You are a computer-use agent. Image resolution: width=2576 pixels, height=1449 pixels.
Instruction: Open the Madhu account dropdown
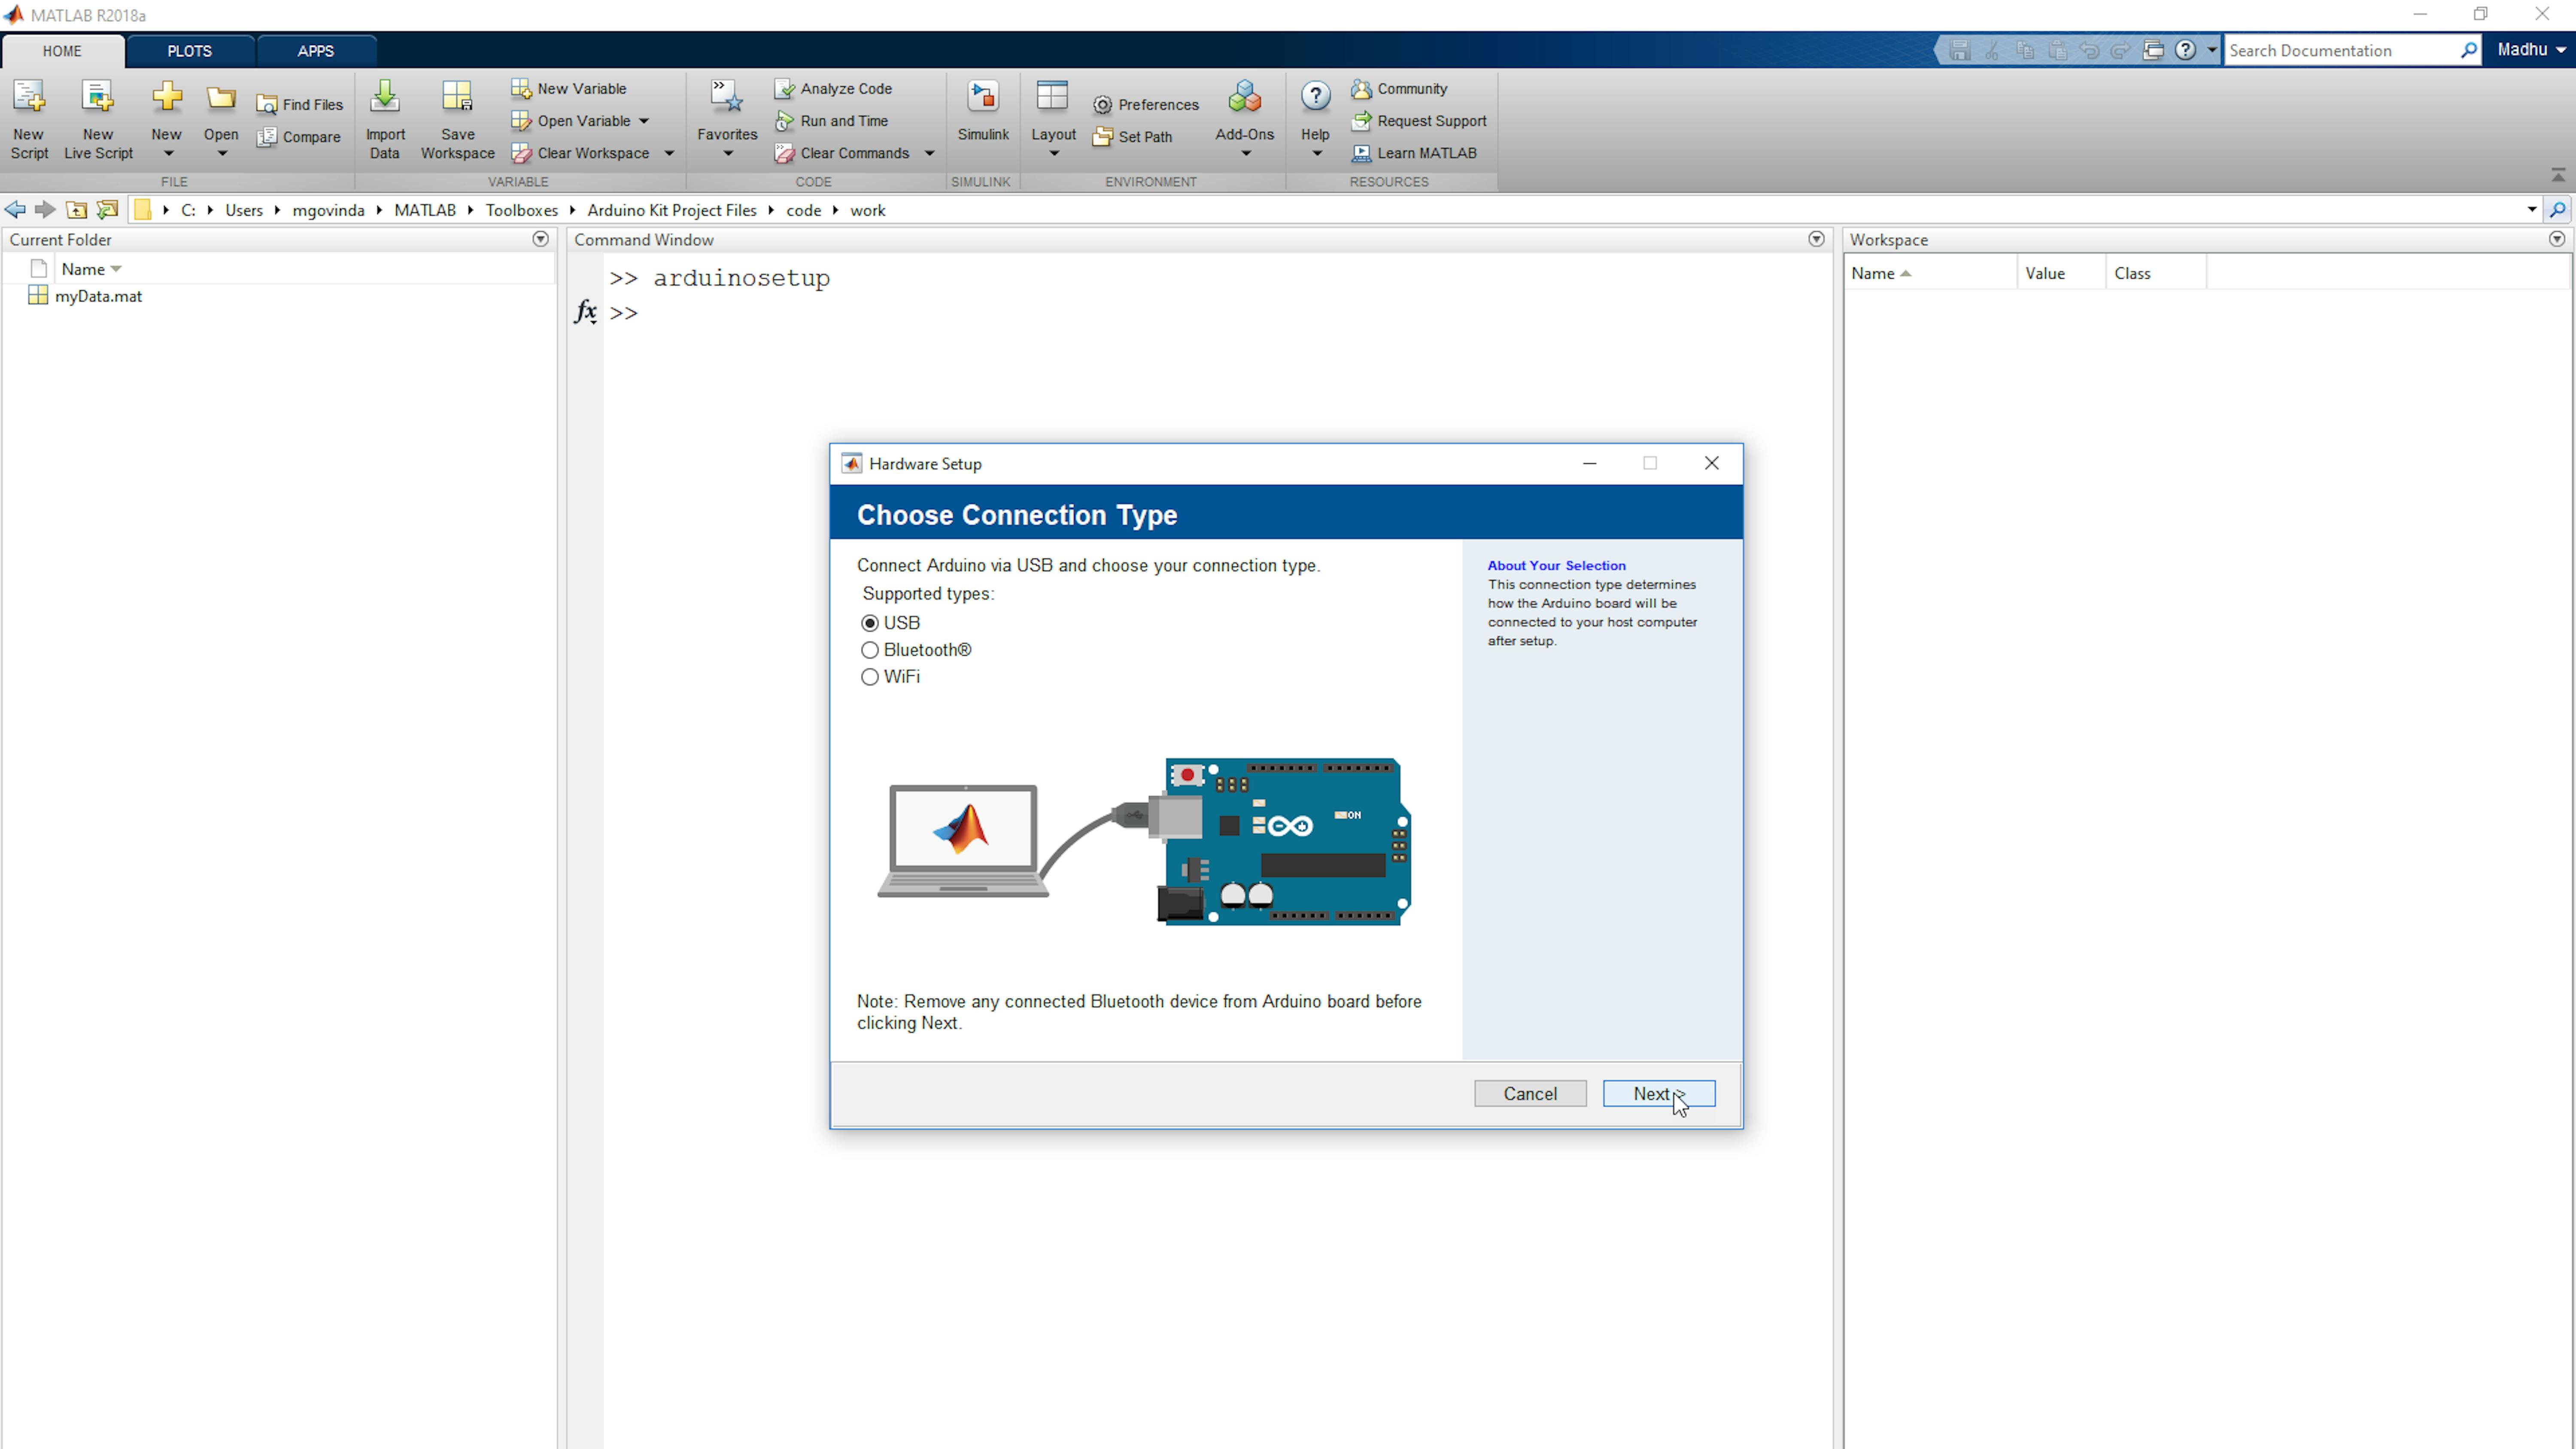tap(2532, 50)
